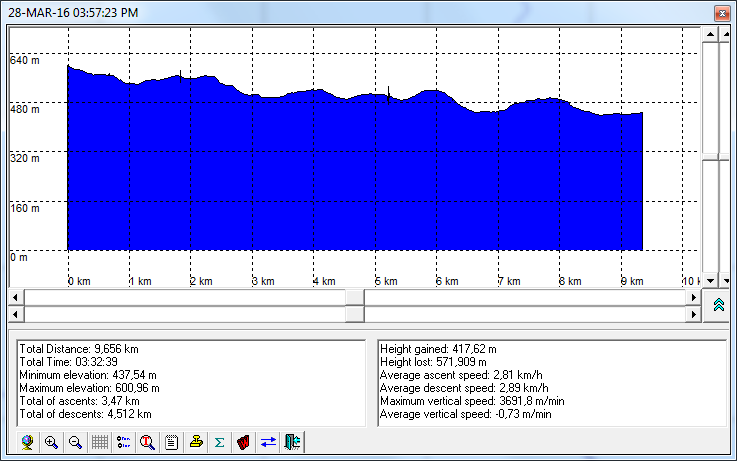Toggle the grid lines icon
Image resolution: width=737 pixels, height=461 pixels.
click(x=100, y=442)
